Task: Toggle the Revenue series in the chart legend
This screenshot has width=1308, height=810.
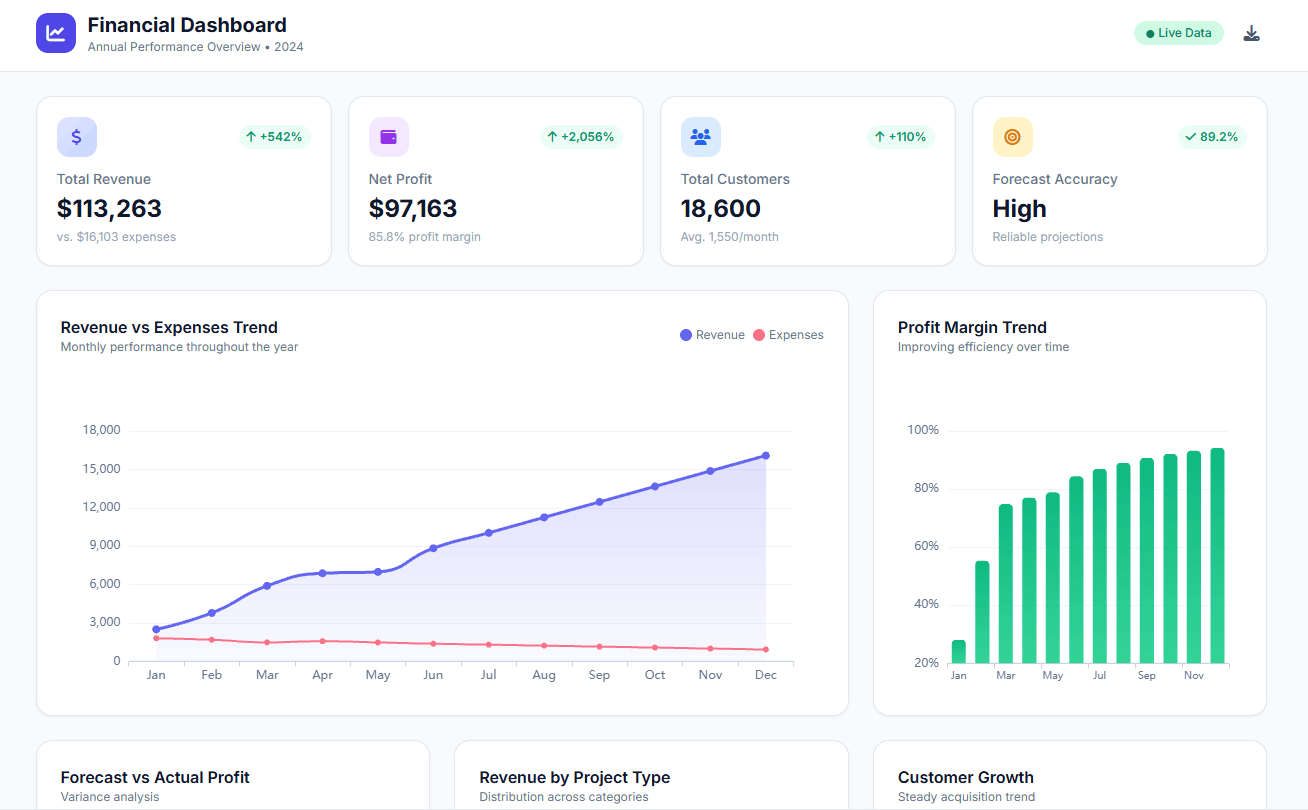Action: coord(712,334)
